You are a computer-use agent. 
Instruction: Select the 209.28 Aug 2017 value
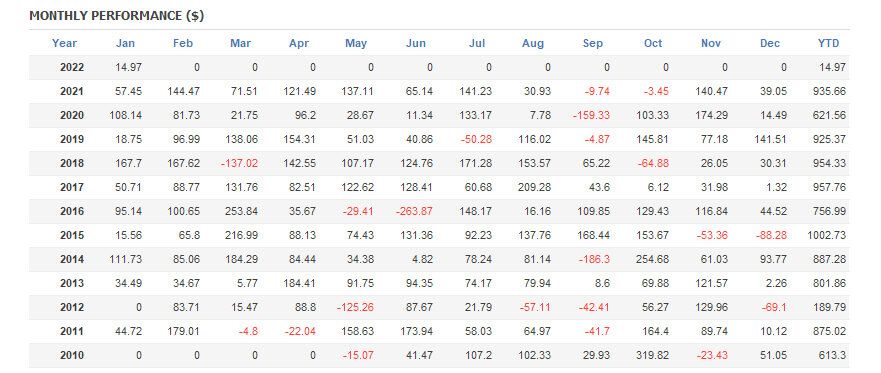click(x=535, y=188)
